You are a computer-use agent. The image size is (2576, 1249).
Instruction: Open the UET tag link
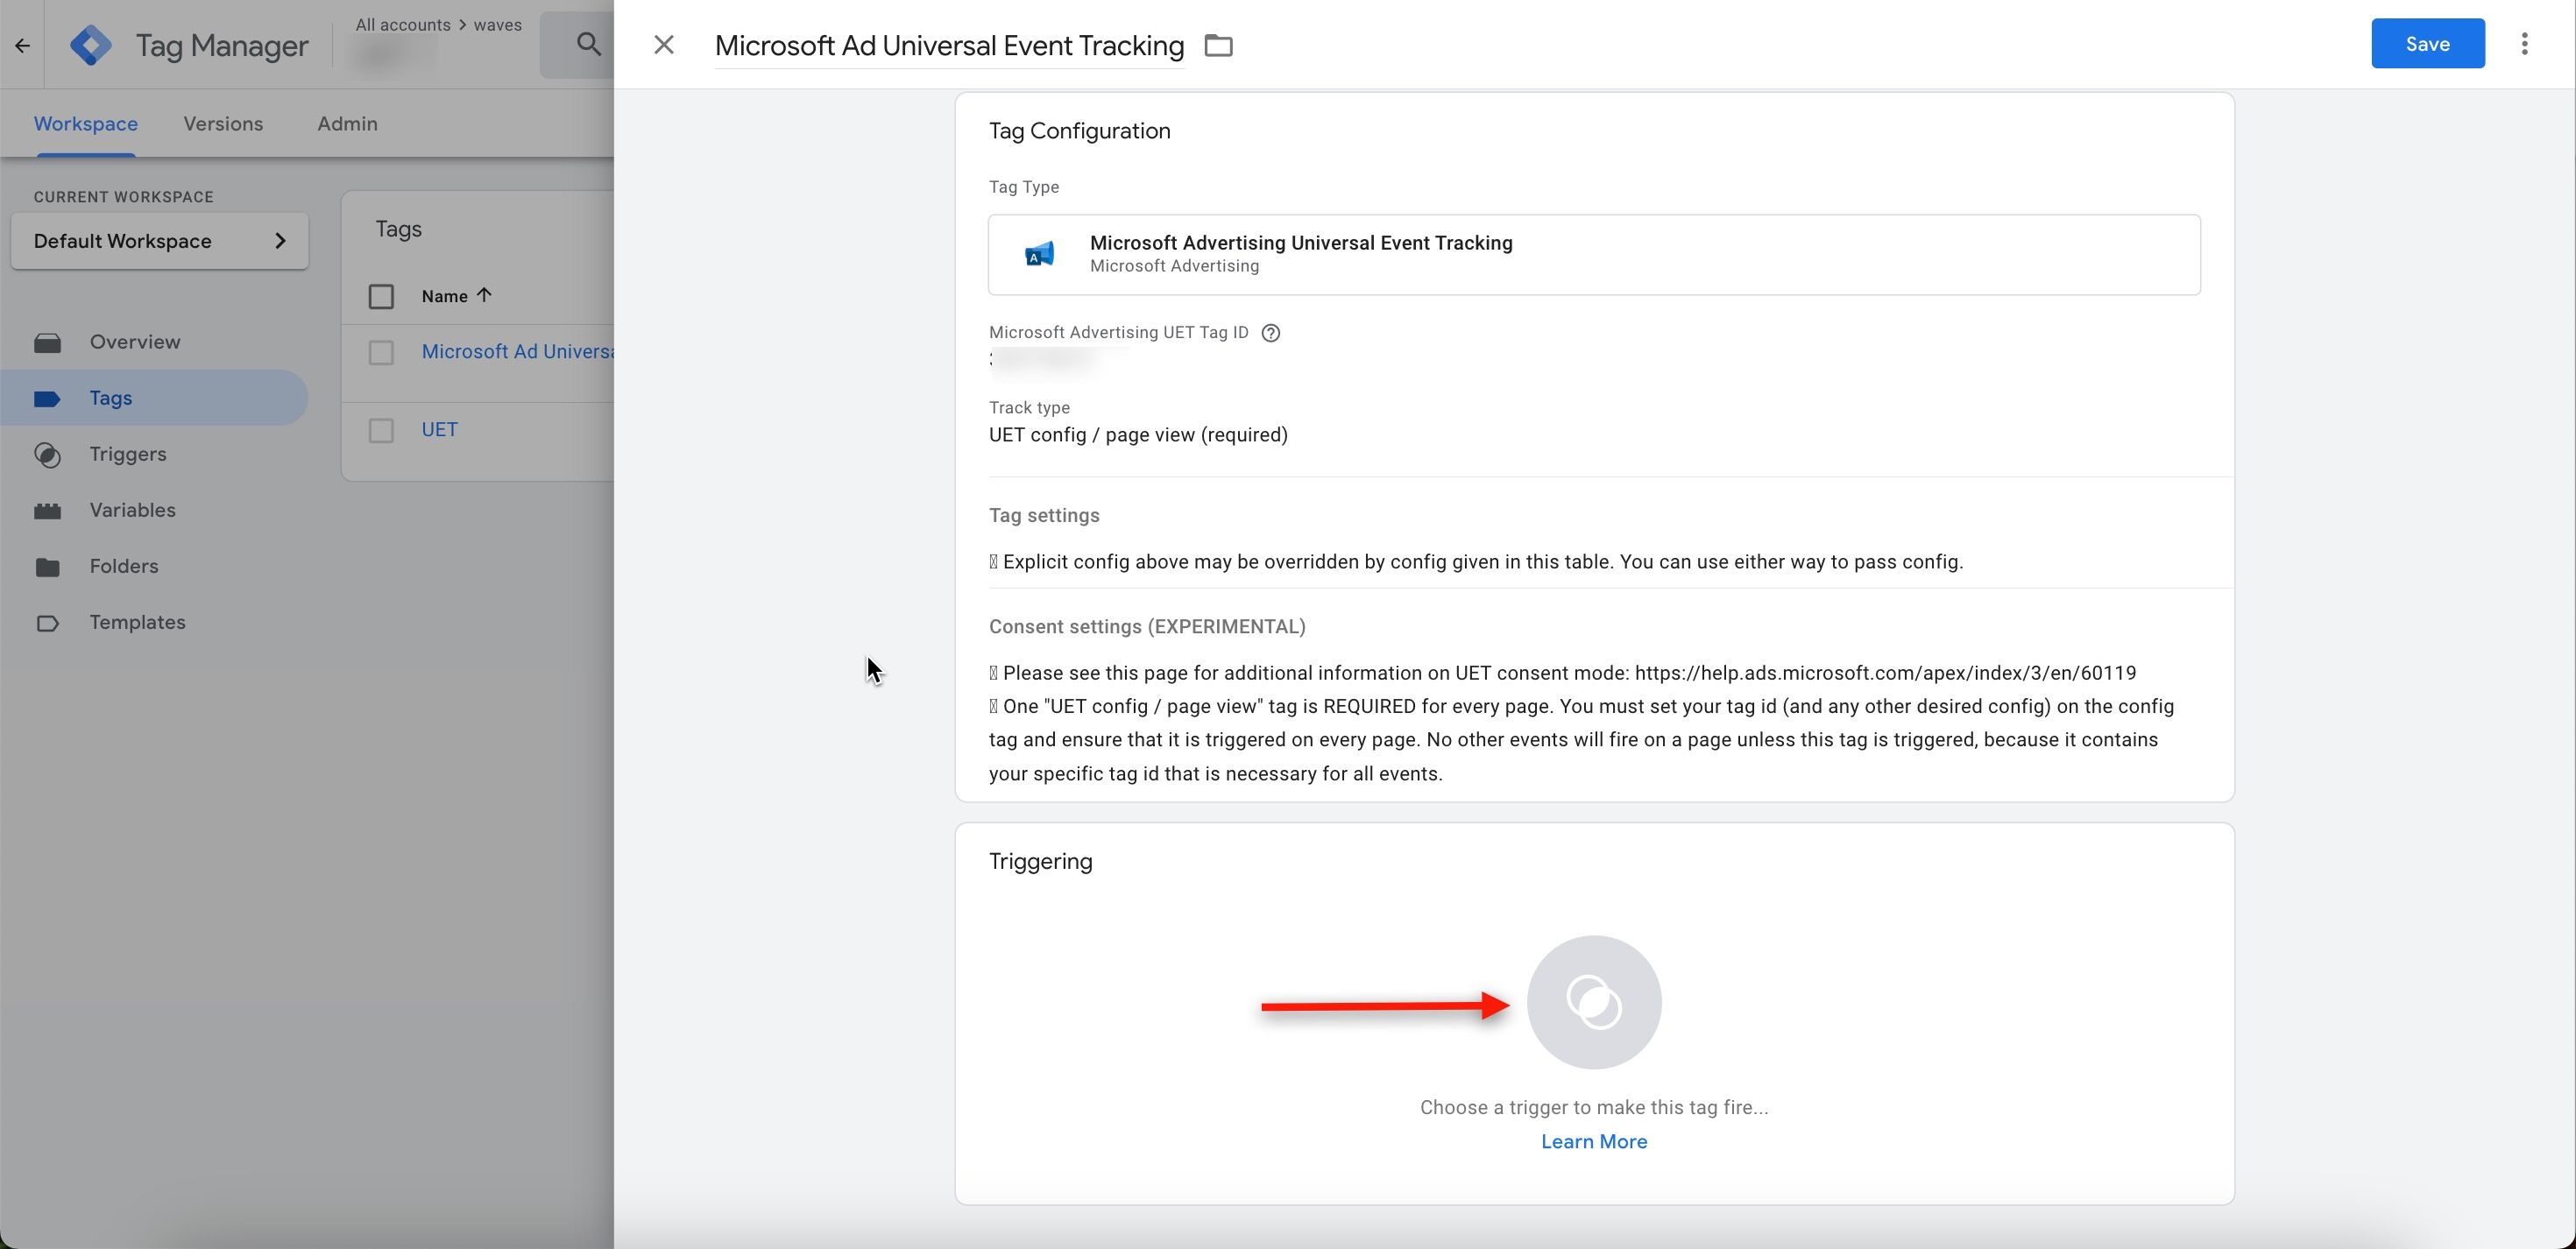coord(440,430)
